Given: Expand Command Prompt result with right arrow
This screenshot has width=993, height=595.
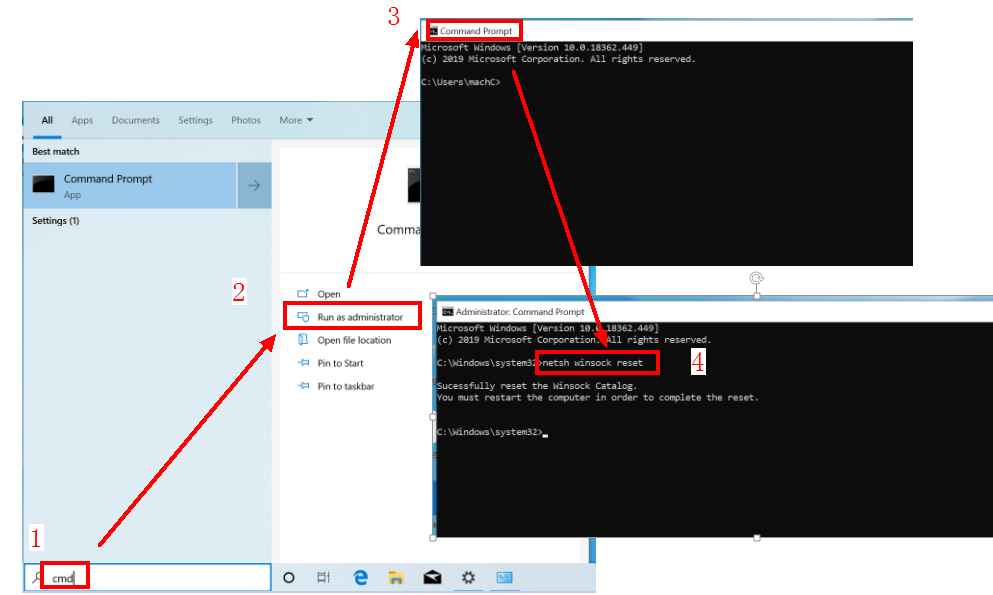Looking at the screenshot, I should 254,185.
